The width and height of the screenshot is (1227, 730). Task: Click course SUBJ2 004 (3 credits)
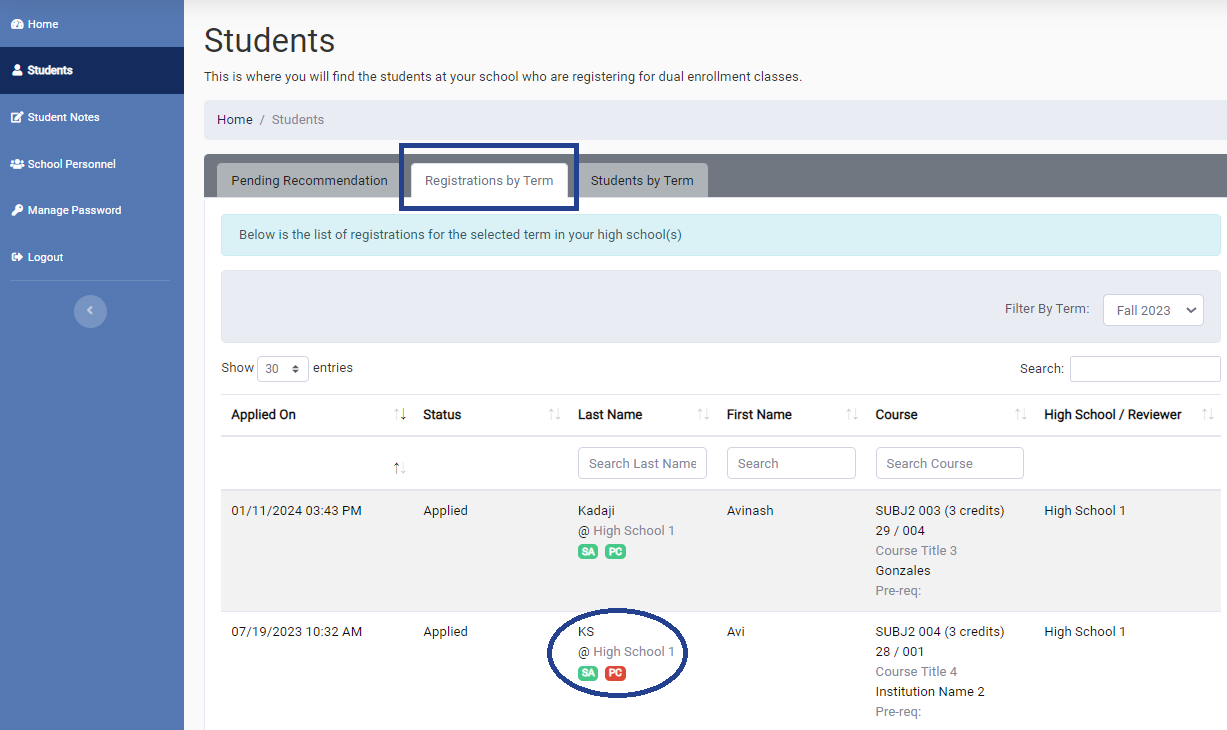[940, 632]
